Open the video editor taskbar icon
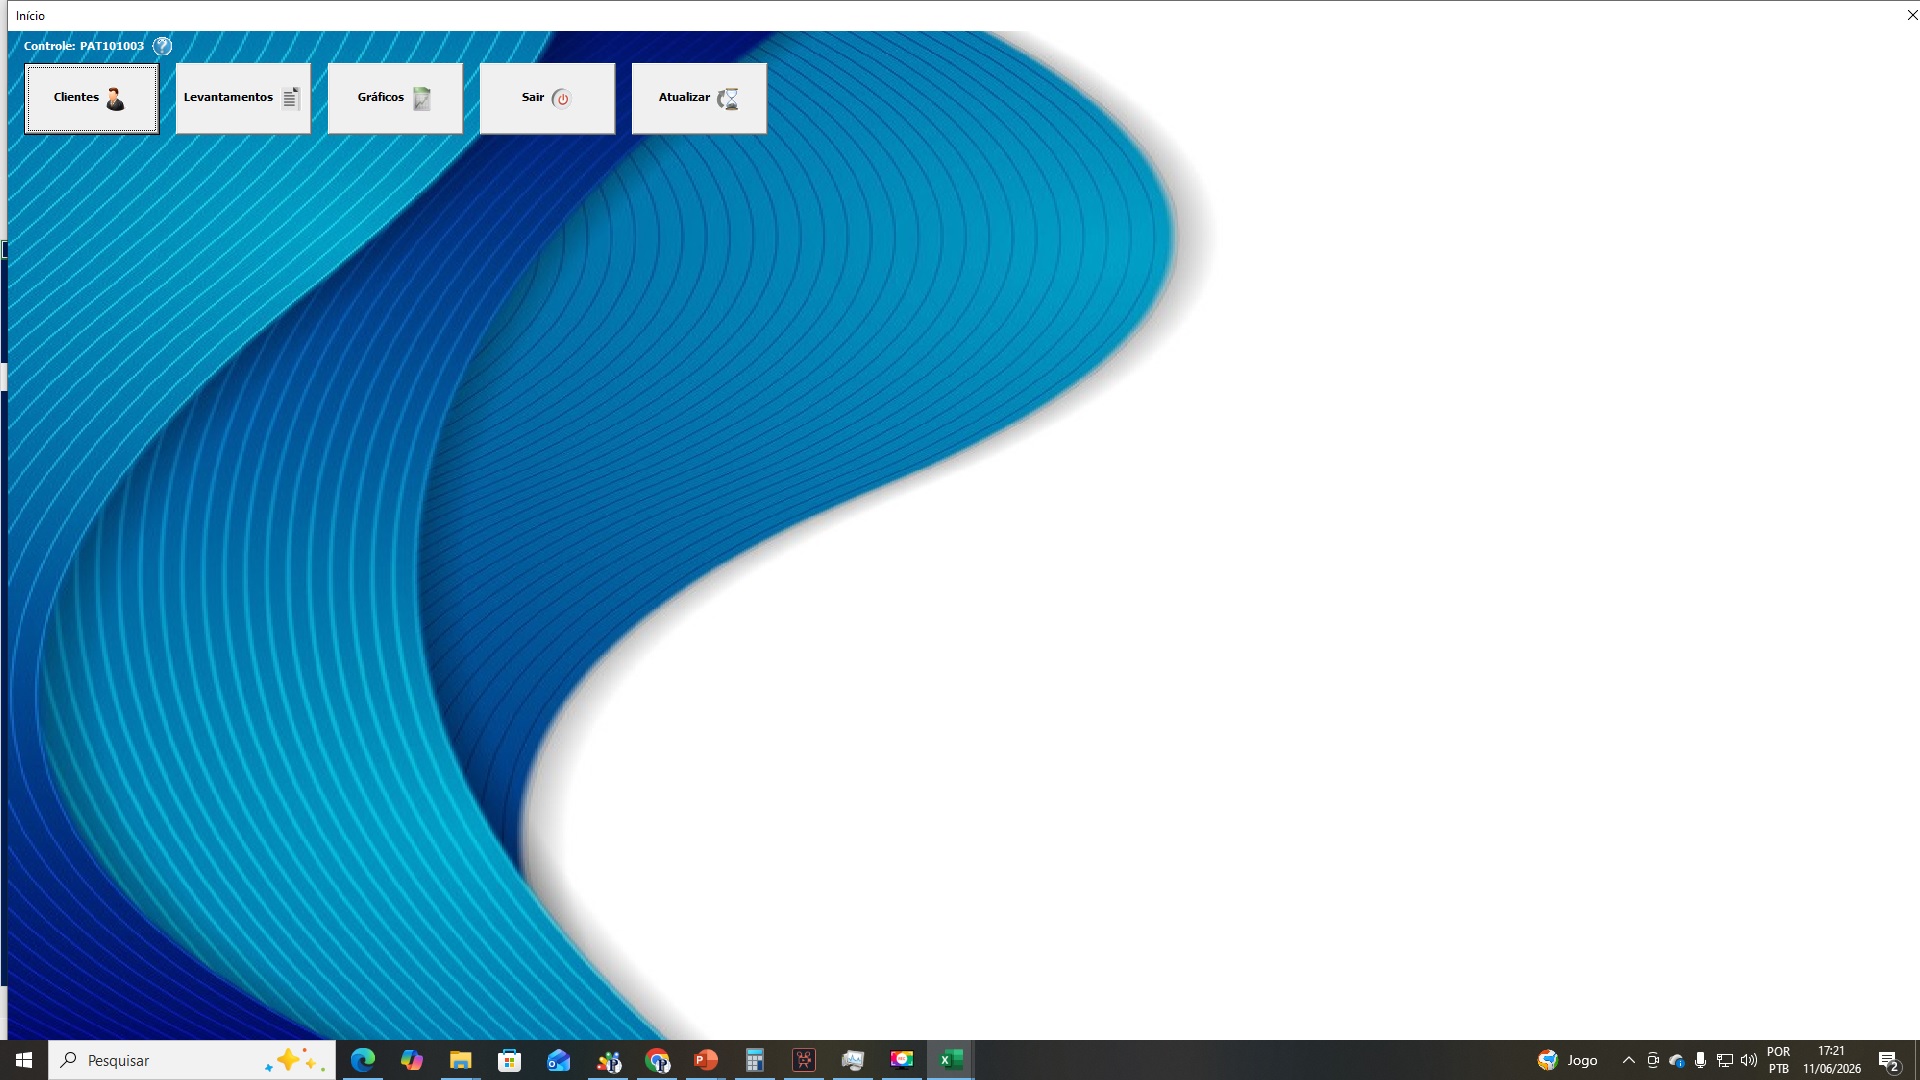 pyautogui.click(x=804, y=1060)
